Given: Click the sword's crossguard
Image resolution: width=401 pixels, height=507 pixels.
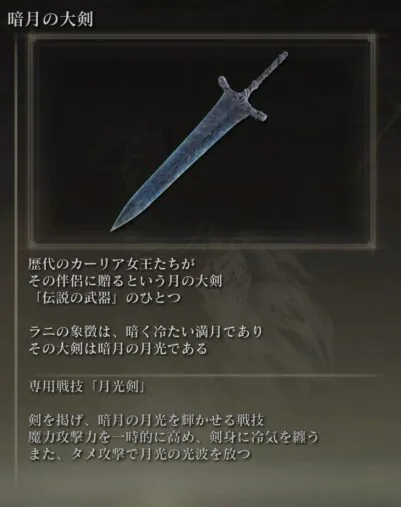Looking at the screenshot, I should 242,99.
